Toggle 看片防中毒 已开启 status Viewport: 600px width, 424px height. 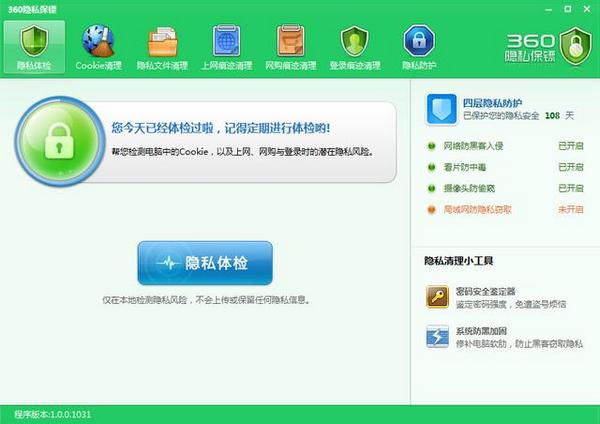571,167
